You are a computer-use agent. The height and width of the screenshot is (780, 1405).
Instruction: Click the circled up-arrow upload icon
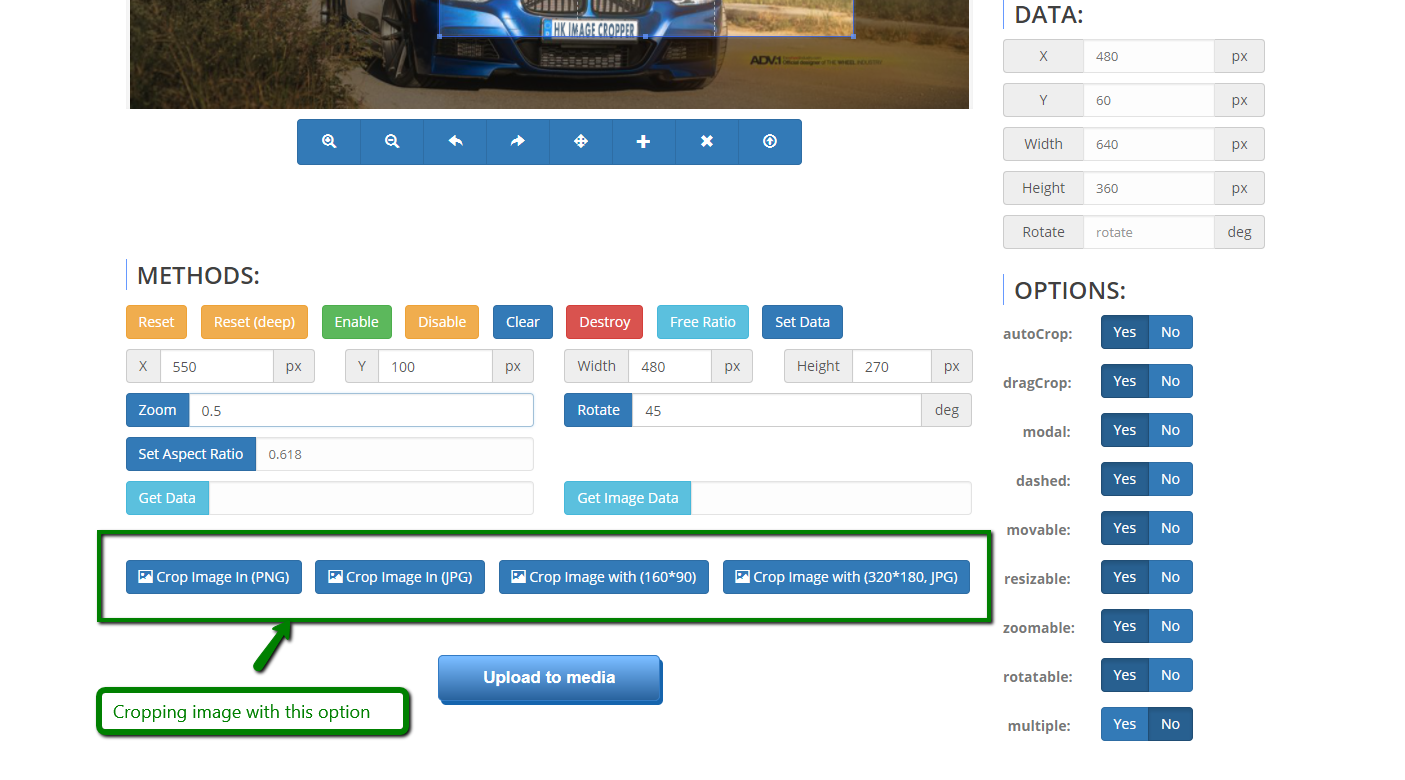tap(769, 142)
